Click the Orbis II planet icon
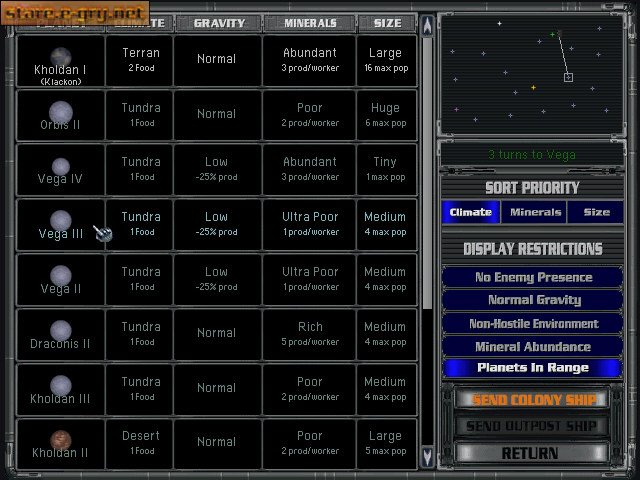Screen dimensions: 640x480 point(61,113)
